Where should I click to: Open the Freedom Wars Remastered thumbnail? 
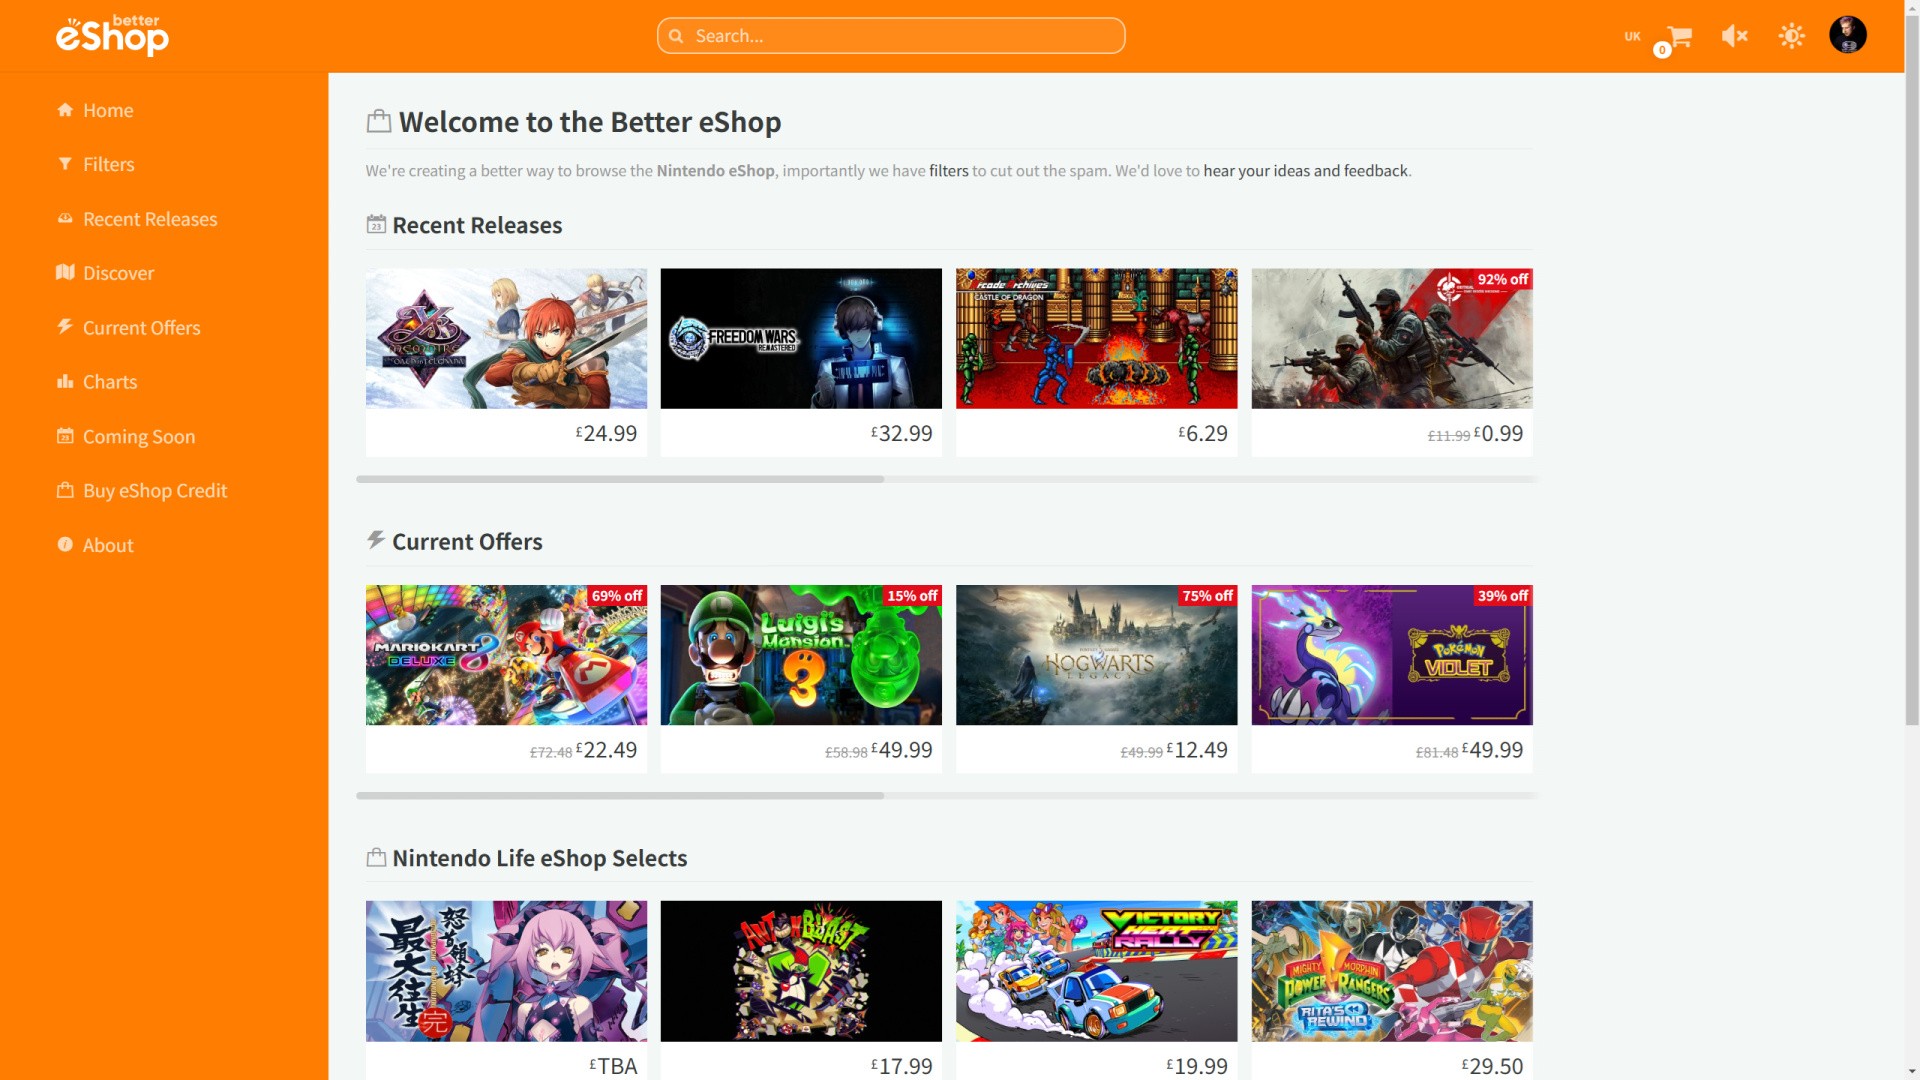(801, 338)
